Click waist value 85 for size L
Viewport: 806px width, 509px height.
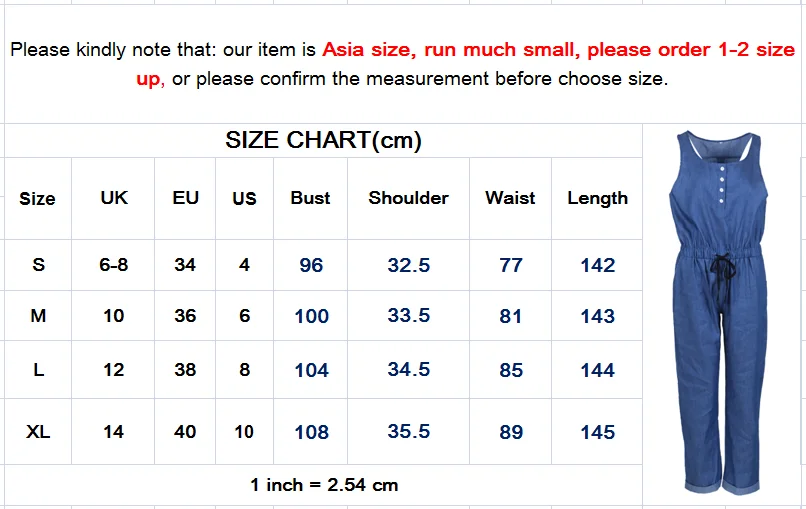coord(511,370)
